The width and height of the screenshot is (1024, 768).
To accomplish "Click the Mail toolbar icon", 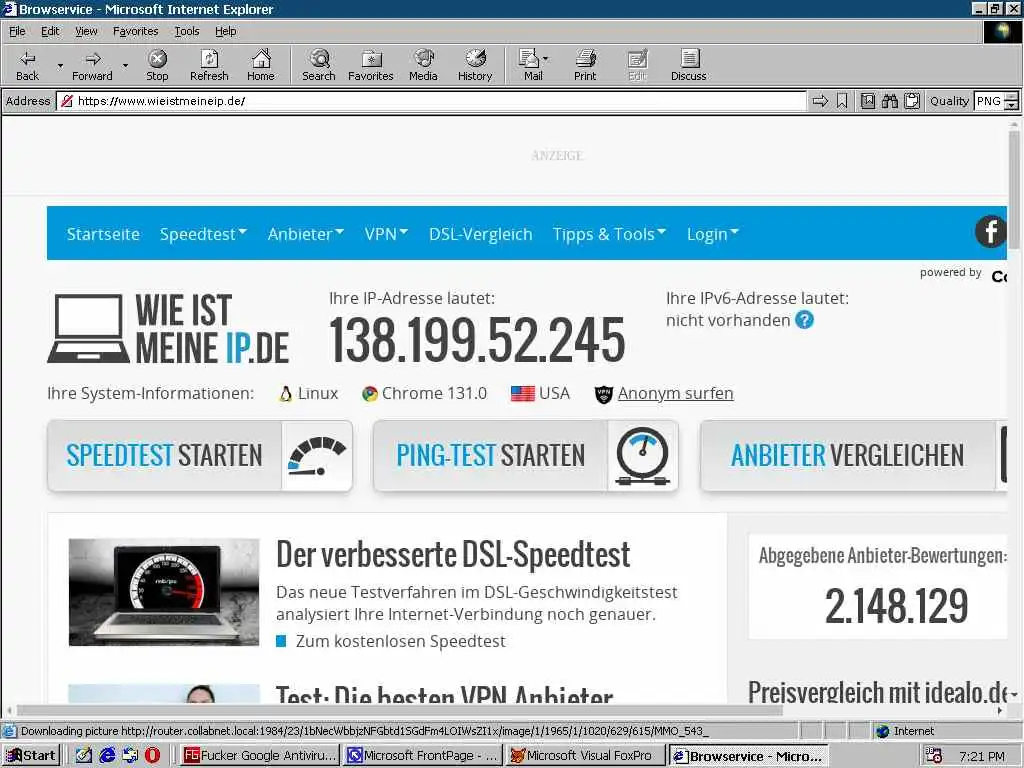I will [x=530, y=65].
